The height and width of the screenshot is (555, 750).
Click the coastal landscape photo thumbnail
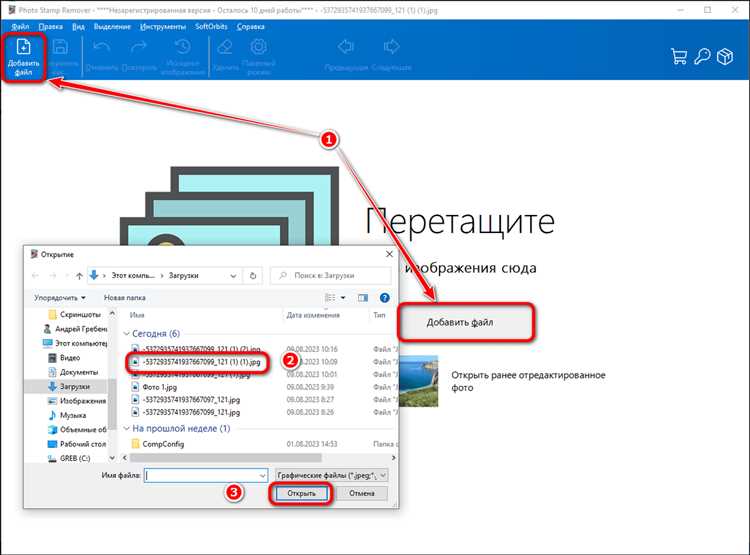[419, 381]
